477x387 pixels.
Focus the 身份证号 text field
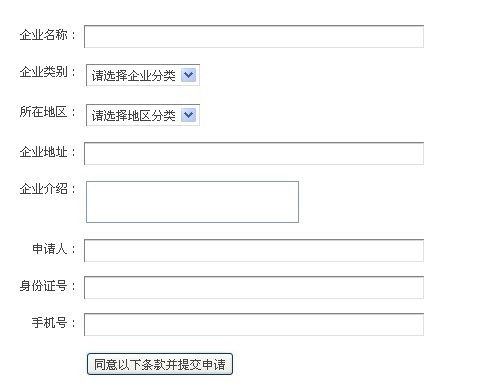(x=254, y=287)
